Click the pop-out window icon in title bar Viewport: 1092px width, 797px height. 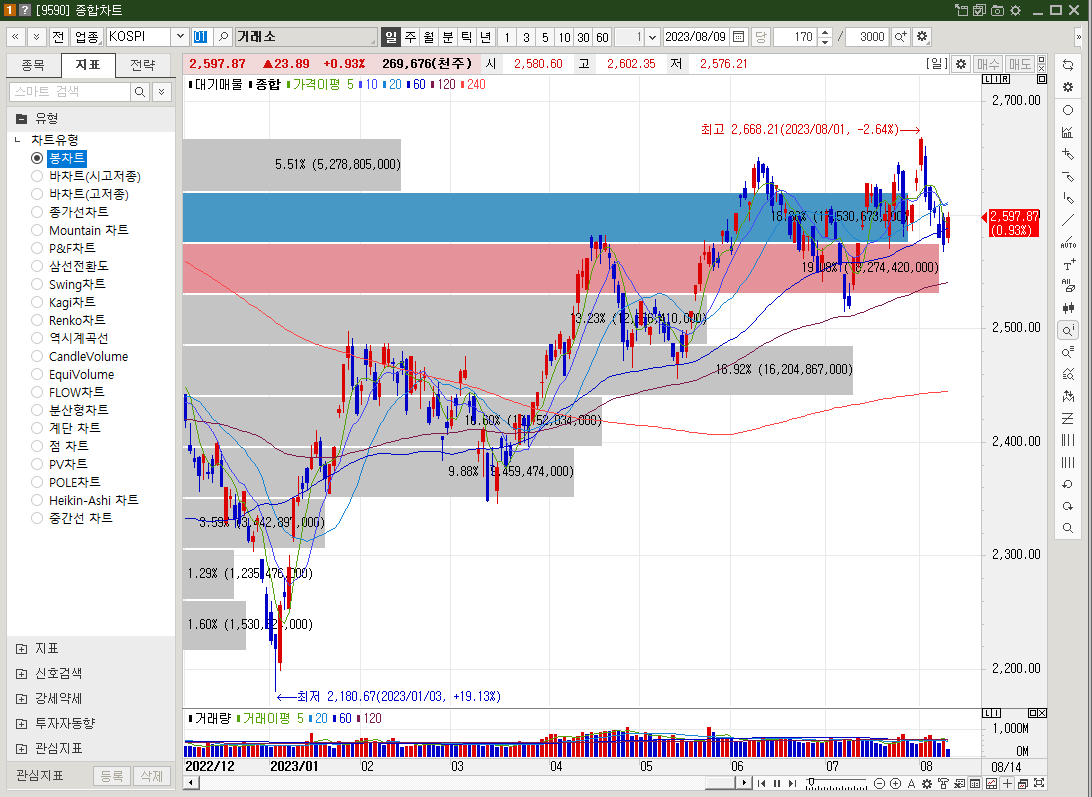click(x=962, y=10)
